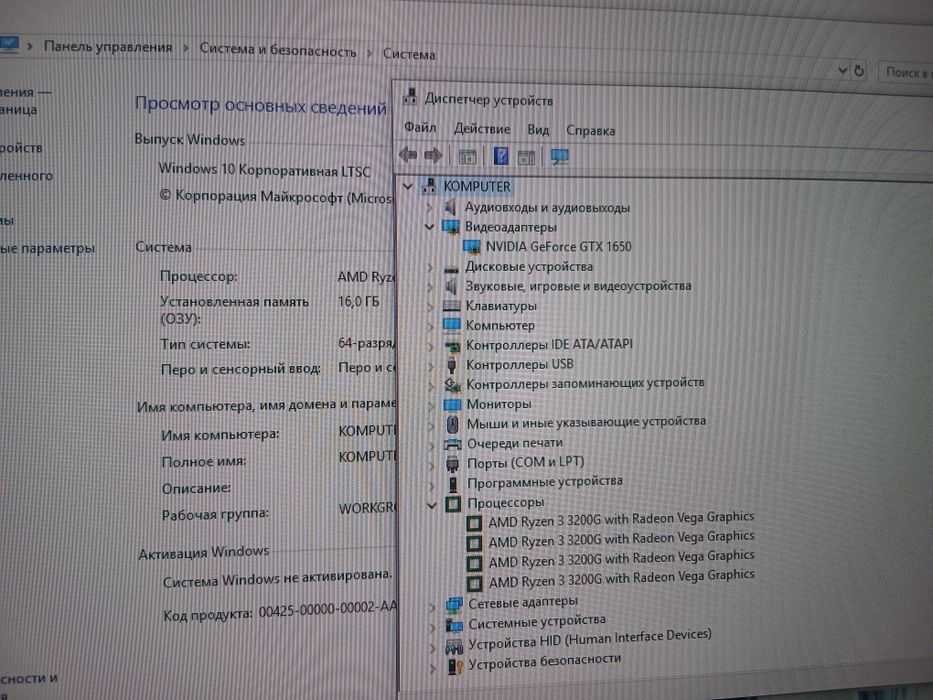The image size is (933, 700).
Task: Click the Процессоры chip icon
Action: 453,504
